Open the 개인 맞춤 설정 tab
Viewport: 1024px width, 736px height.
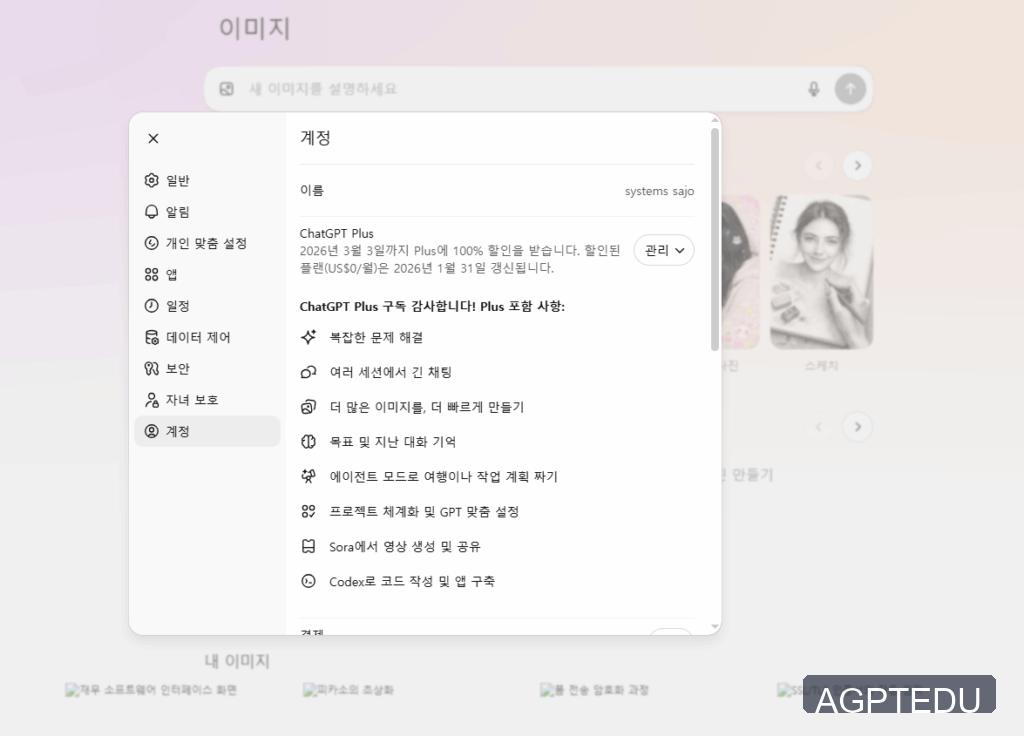click(x=207, y=243)
